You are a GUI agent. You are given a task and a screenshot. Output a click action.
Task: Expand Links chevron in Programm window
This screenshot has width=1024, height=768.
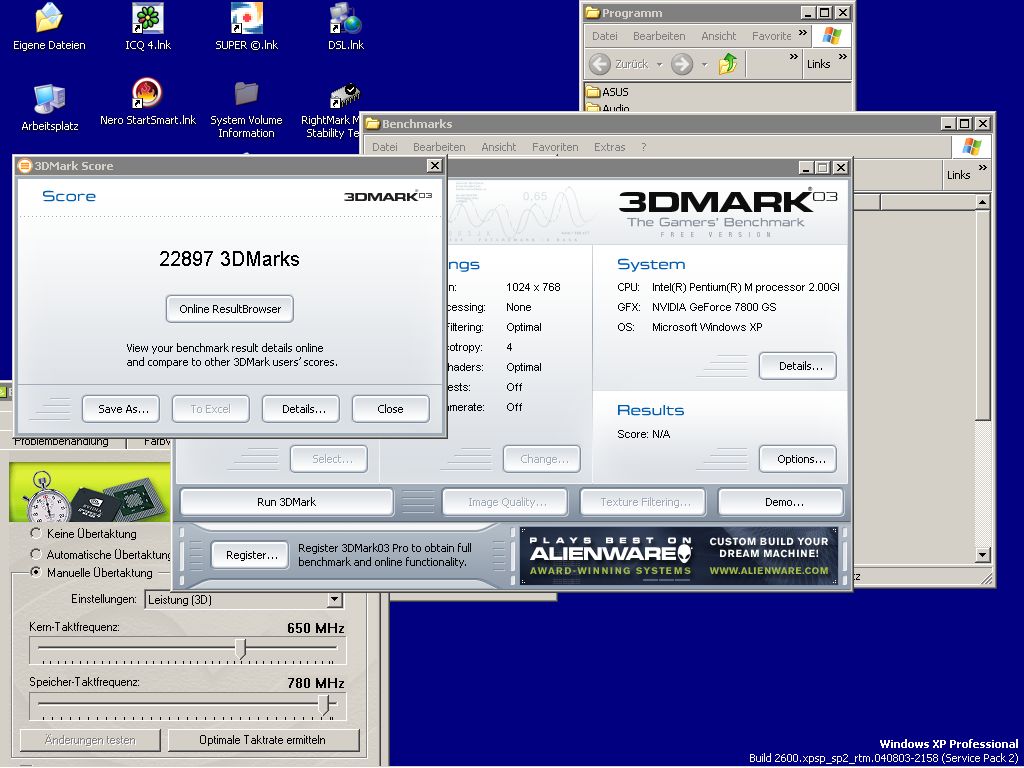[x=842, y=57]
